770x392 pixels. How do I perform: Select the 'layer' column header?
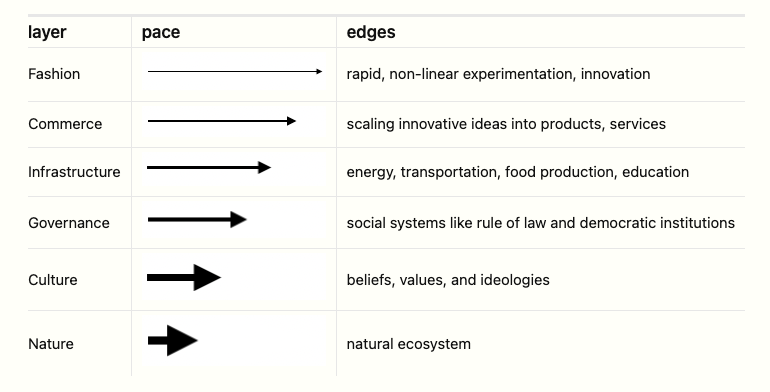(x=47, y=32)
